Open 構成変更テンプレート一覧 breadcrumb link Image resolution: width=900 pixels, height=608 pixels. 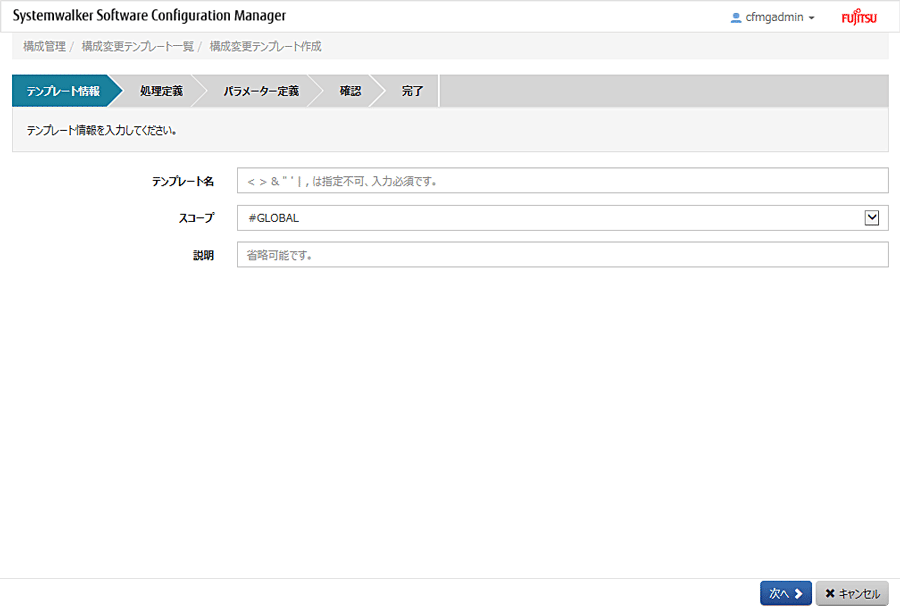click(138, 47)
